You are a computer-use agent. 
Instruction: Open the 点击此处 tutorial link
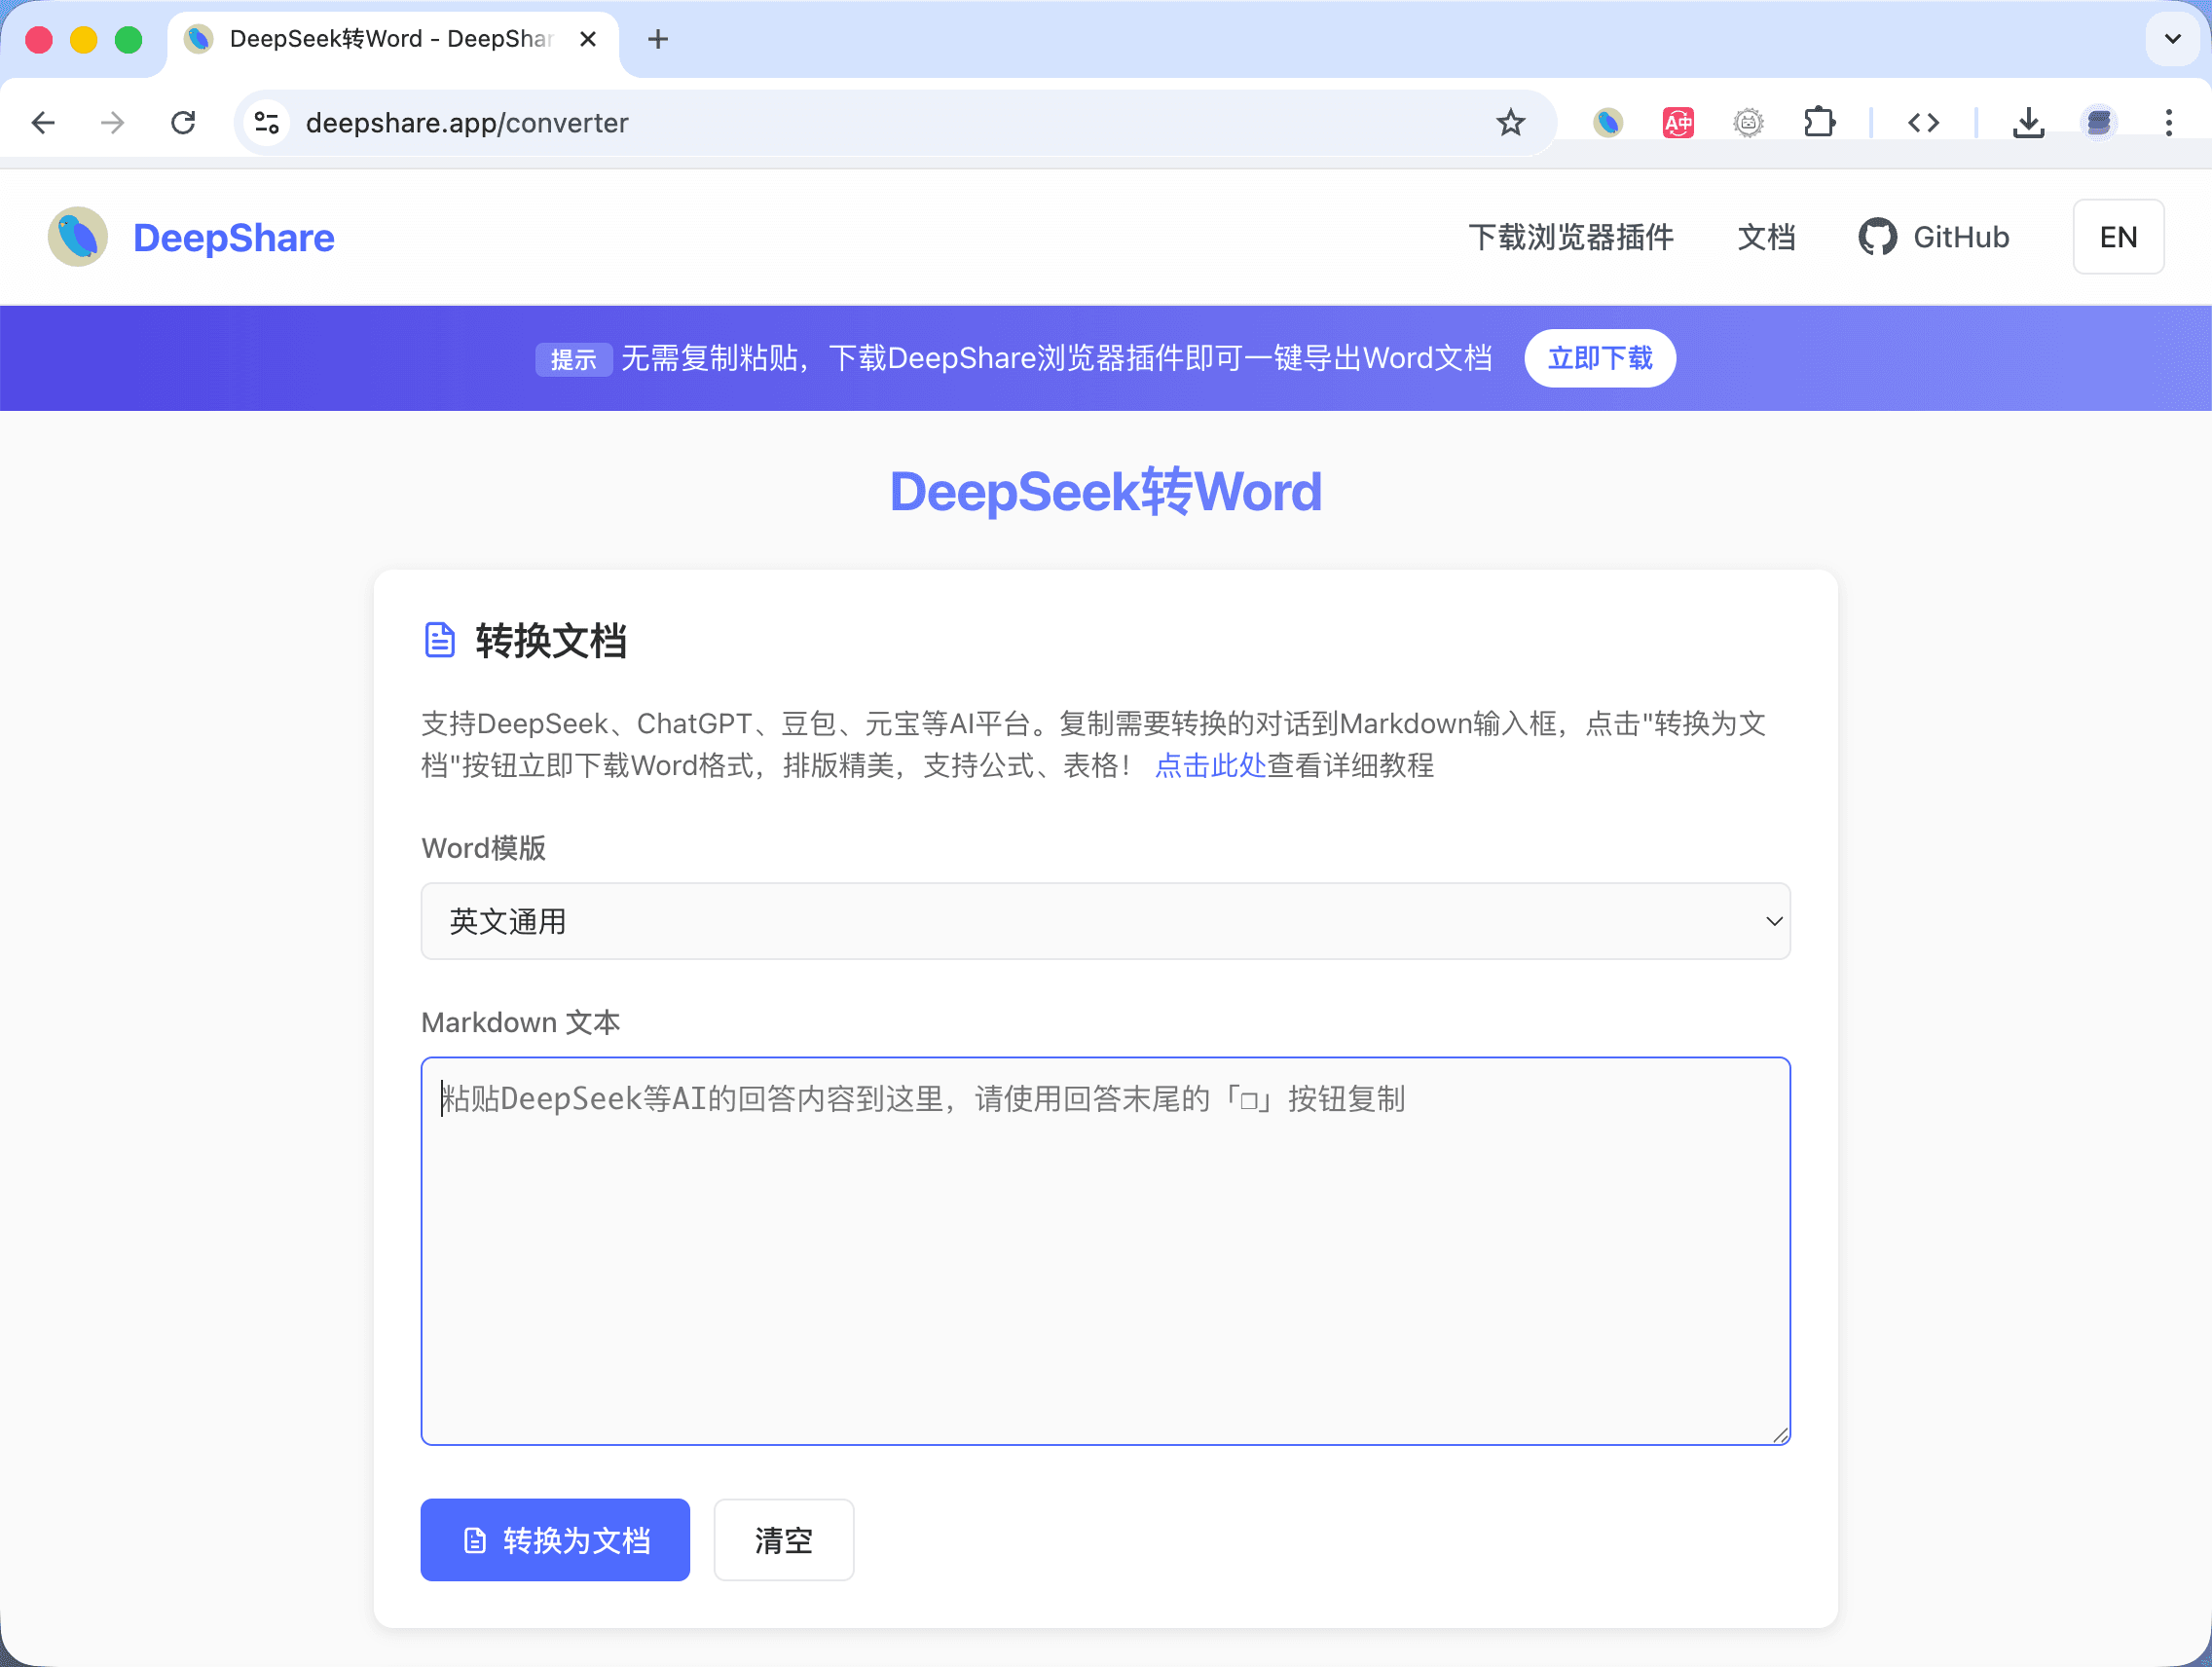tap(1209, 766)
